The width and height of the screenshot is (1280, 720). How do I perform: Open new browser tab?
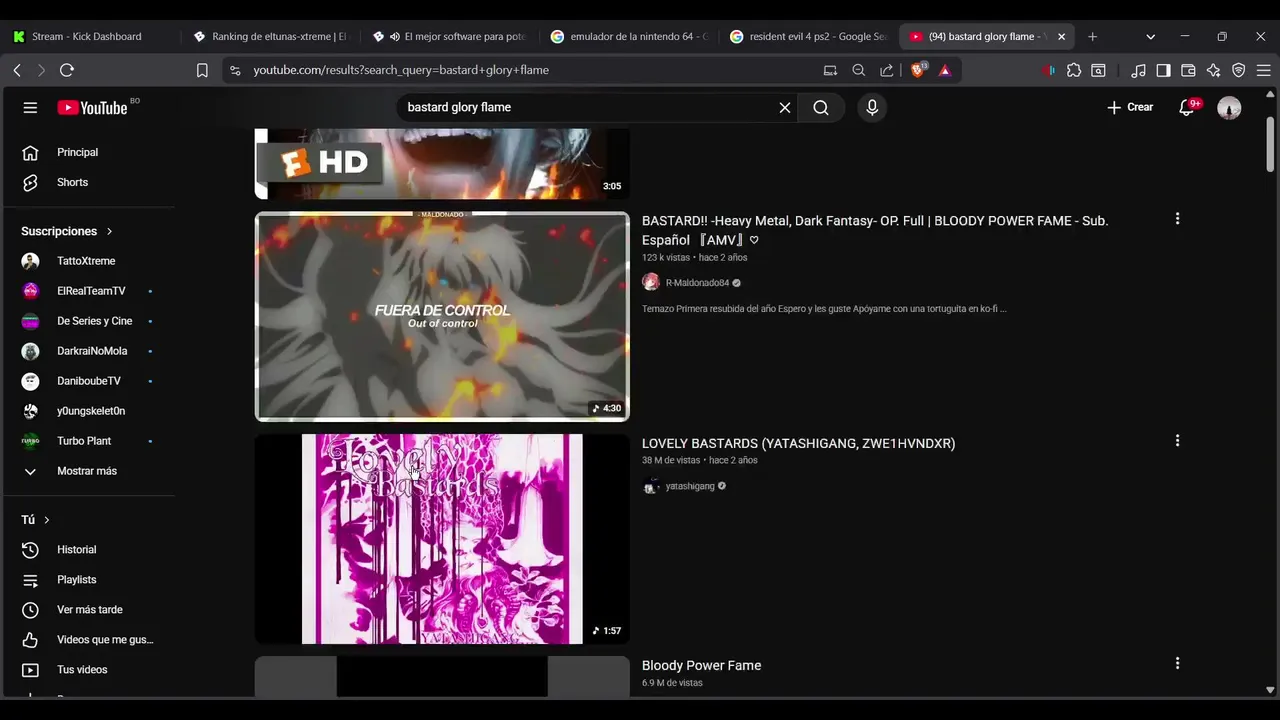1092,36
